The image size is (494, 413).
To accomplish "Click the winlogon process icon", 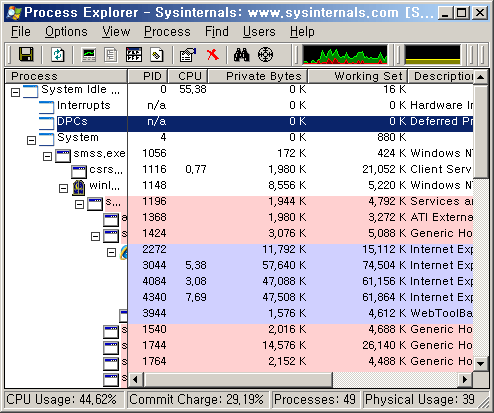I will (79, 187).
